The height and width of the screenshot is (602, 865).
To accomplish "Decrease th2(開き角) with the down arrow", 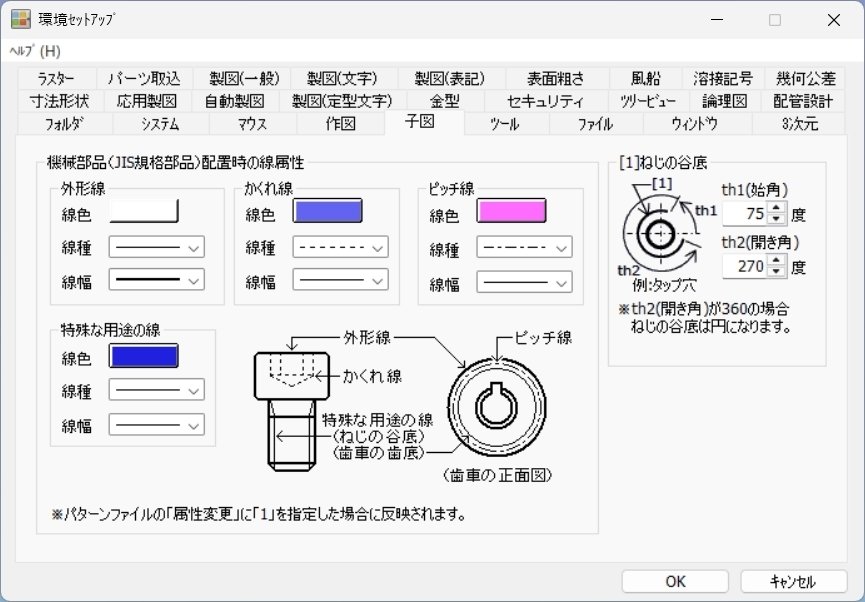I will coord(777,272).
